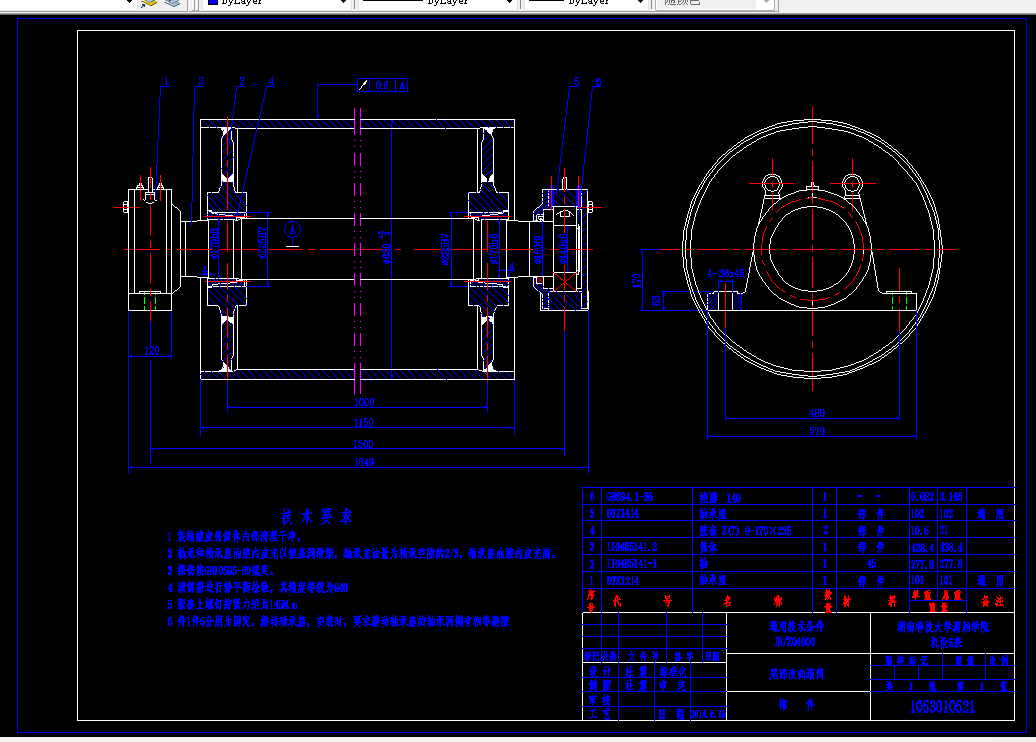Select balloon number 5 leader label
The height and width of the screenshot is (742, 1036).
tap(576, 82)
